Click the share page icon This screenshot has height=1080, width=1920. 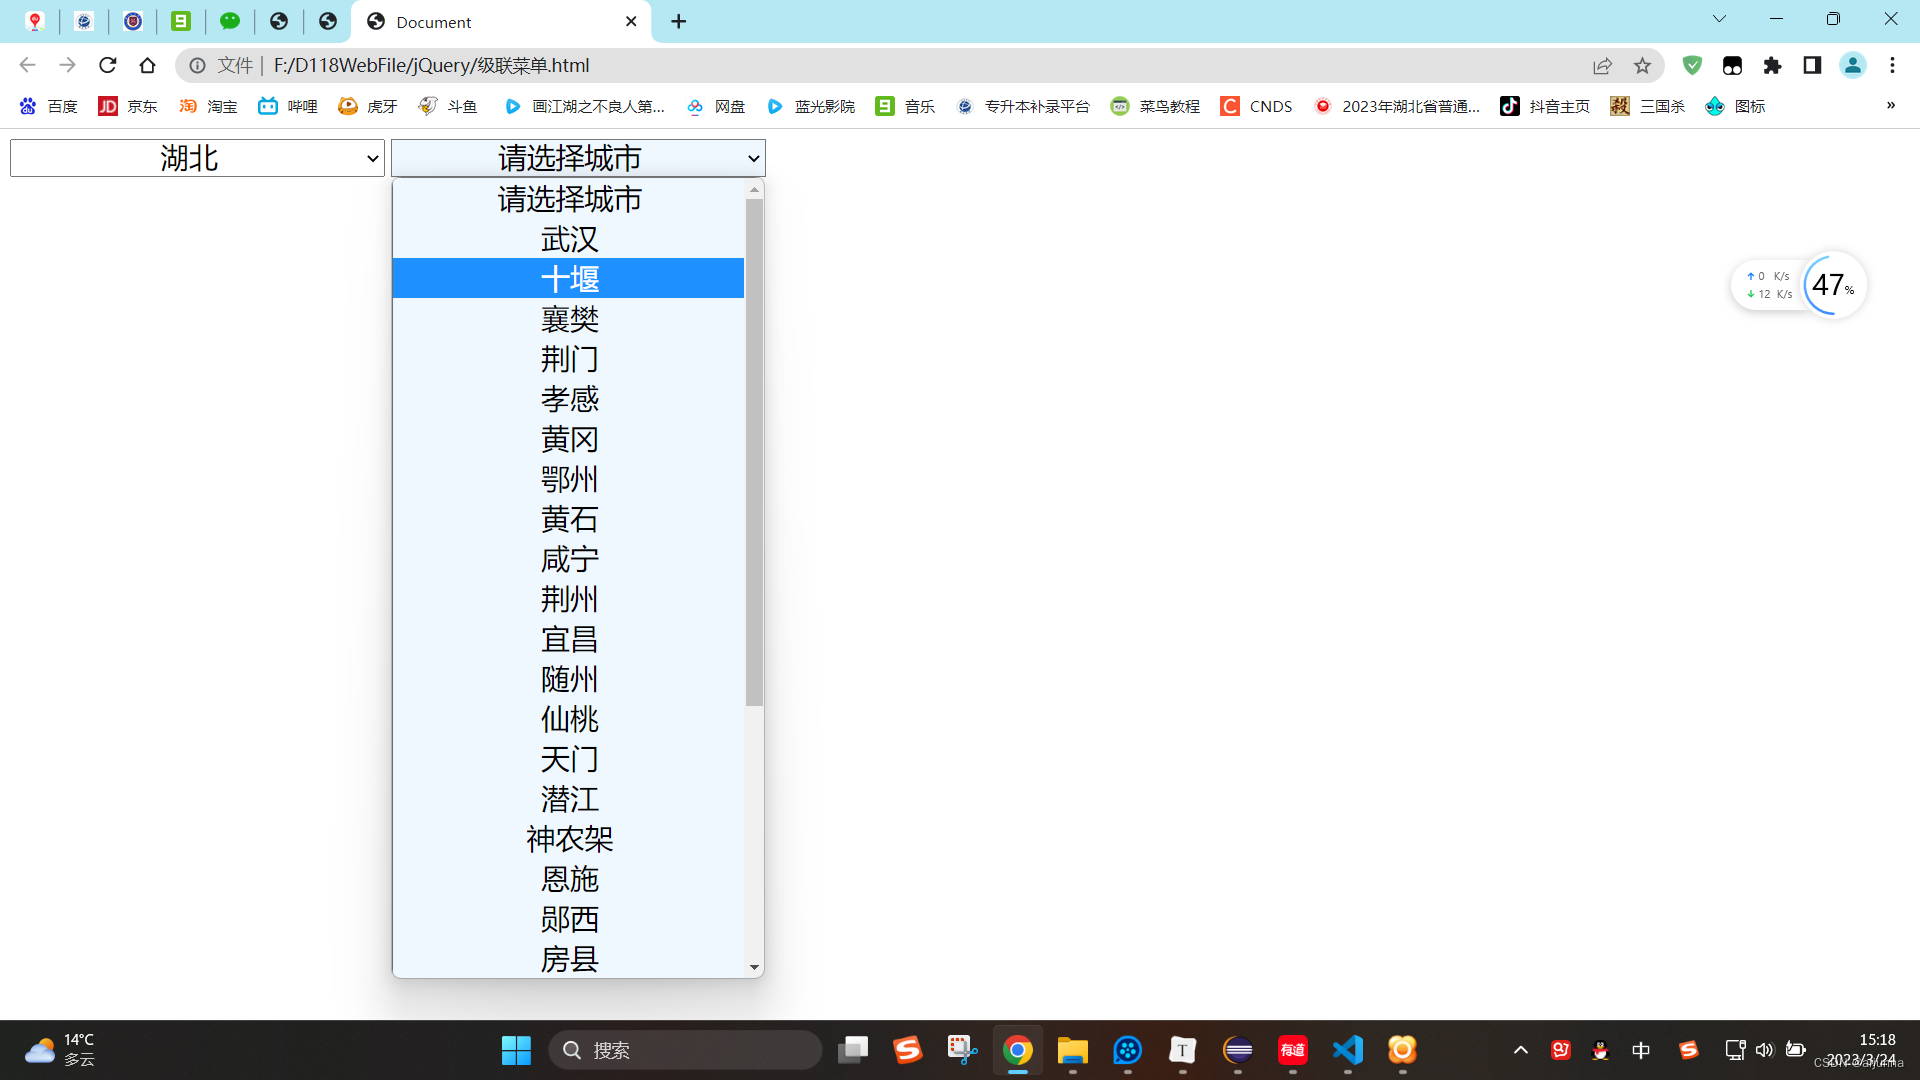tap(1602, 65)
